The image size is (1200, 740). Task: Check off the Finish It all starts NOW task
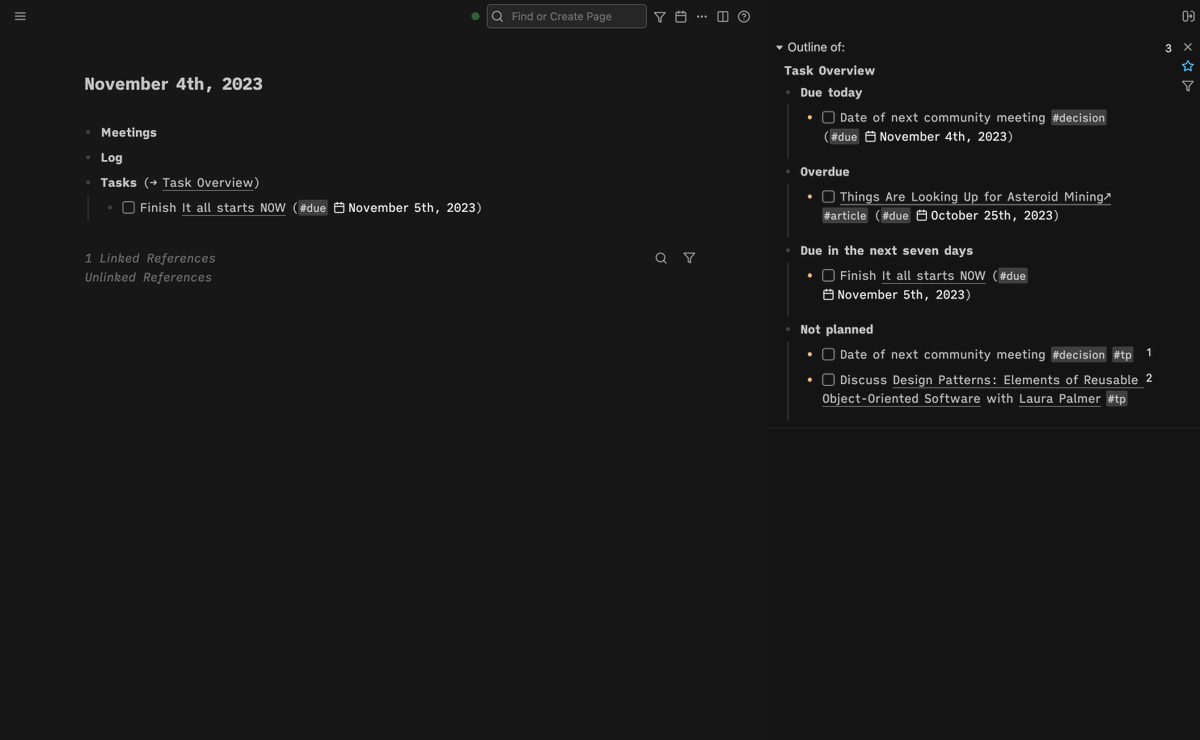click(x=128, y=207)
